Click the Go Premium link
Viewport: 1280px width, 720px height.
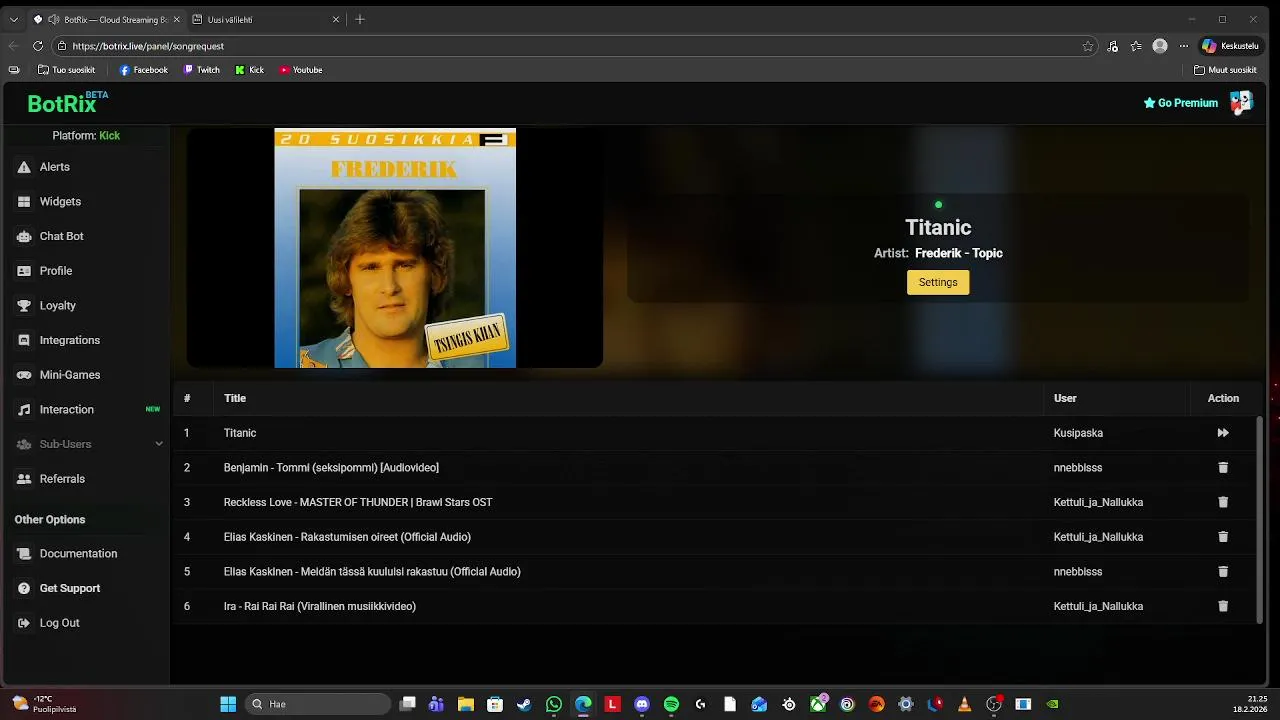point(1180,103)
